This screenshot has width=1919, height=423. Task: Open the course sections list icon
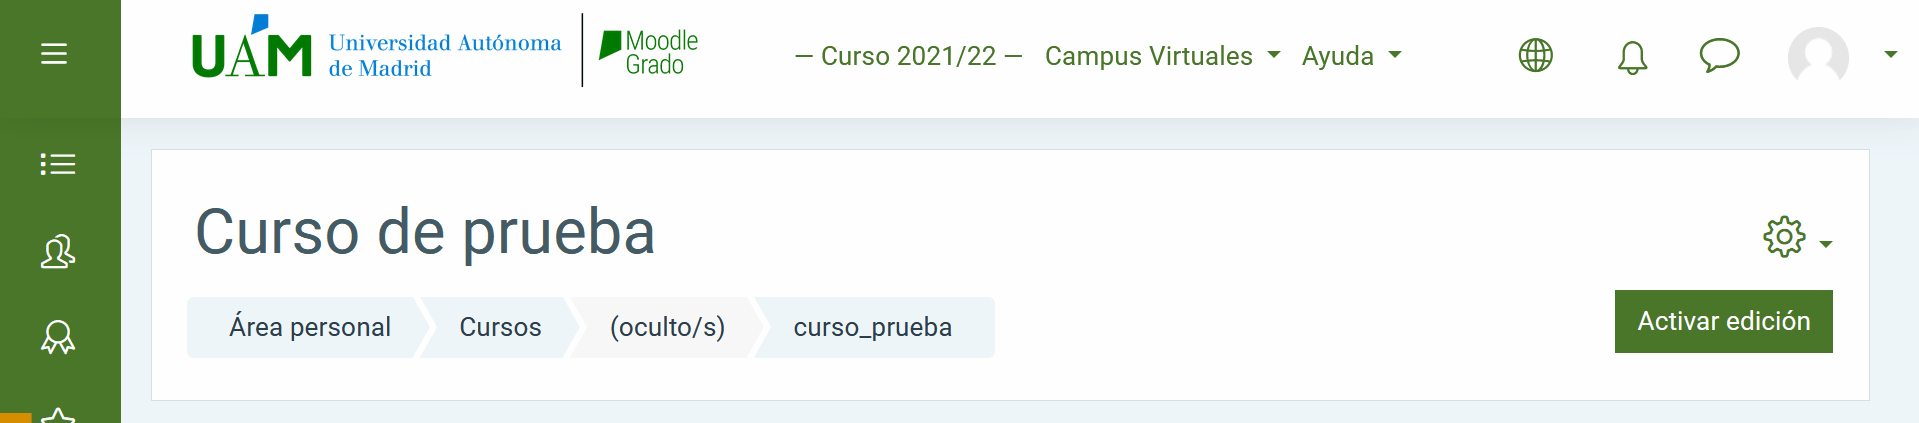[x=58, y=164]
